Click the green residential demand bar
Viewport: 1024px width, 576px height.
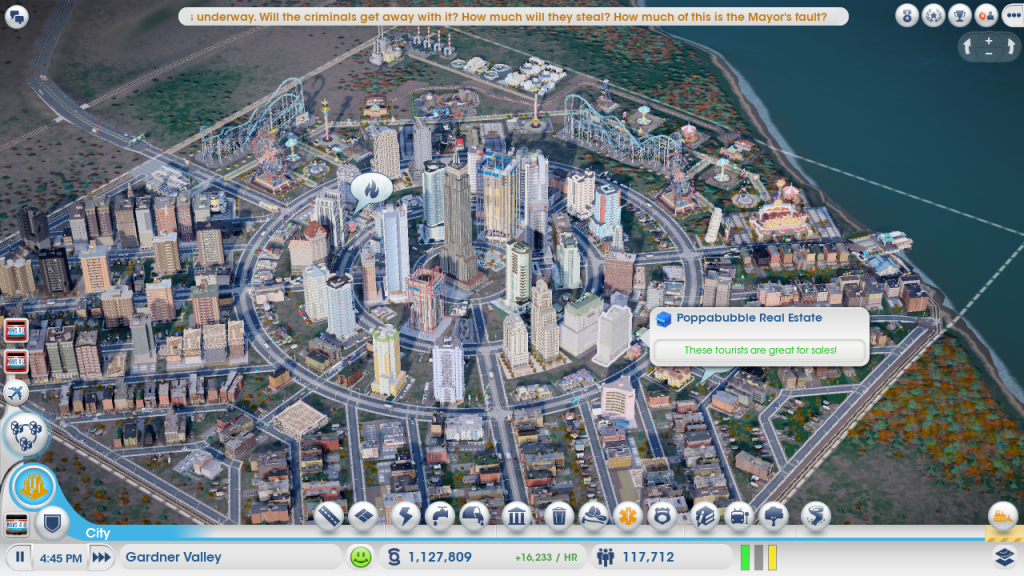(x=745, y=558)
